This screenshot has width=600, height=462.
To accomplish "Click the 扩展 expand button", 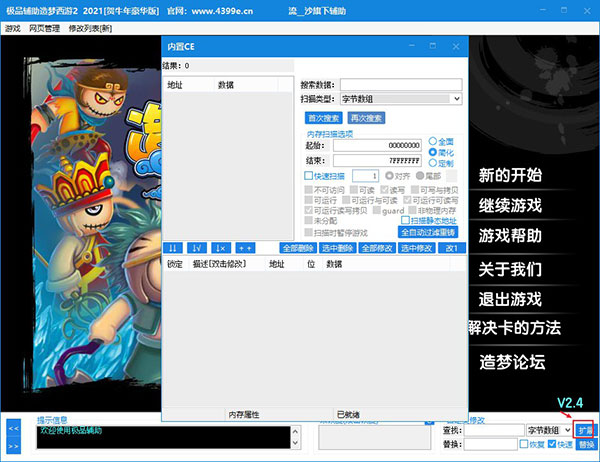I will click(x=586, y=429).
